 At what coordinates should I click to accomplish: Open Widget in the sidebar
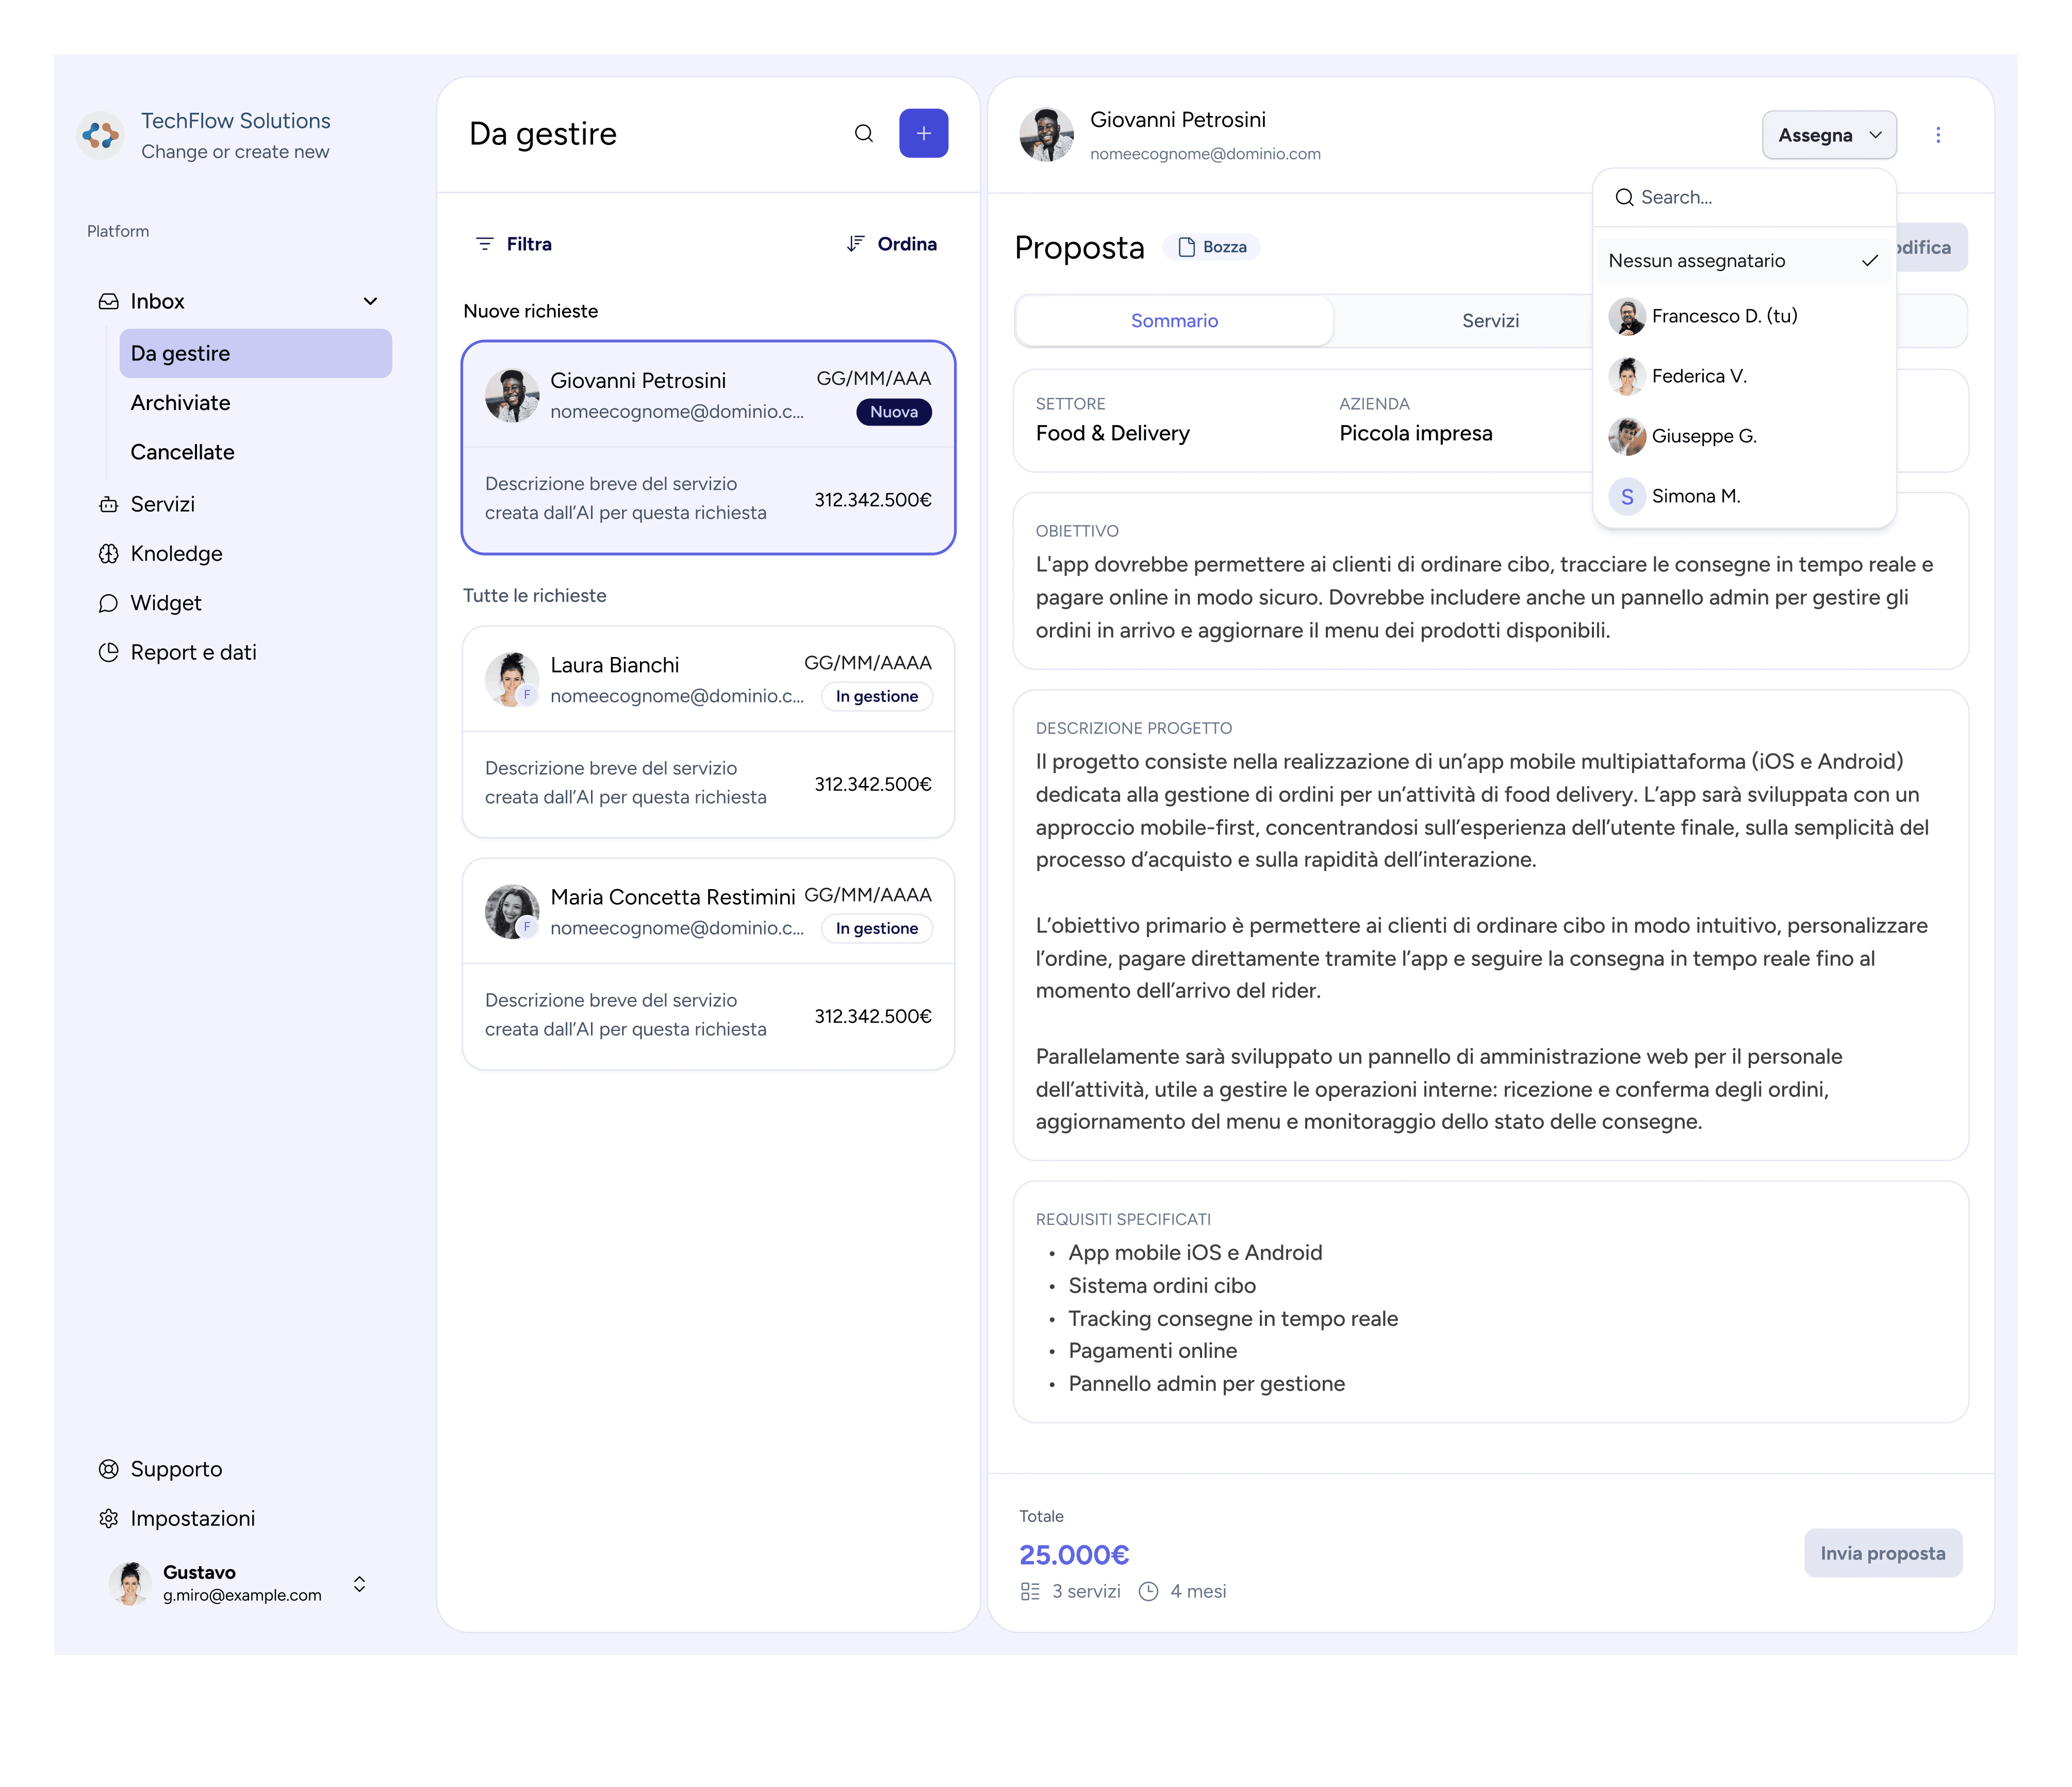(x=165, y=603)
